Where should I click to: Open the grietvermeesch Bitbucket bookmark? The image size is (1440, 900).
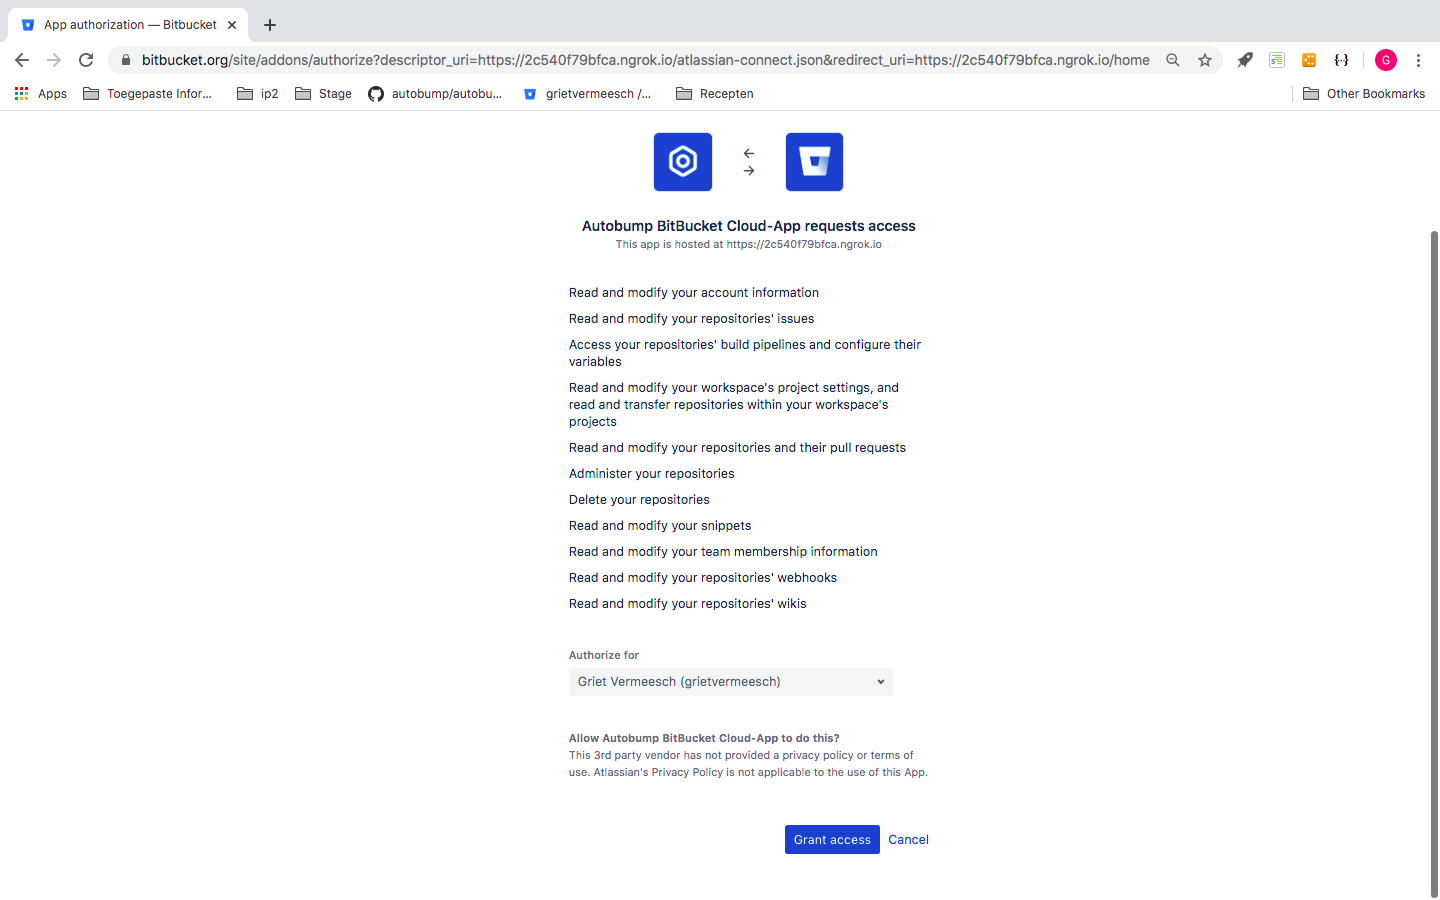pyautogui.click(x=588, y=94)
